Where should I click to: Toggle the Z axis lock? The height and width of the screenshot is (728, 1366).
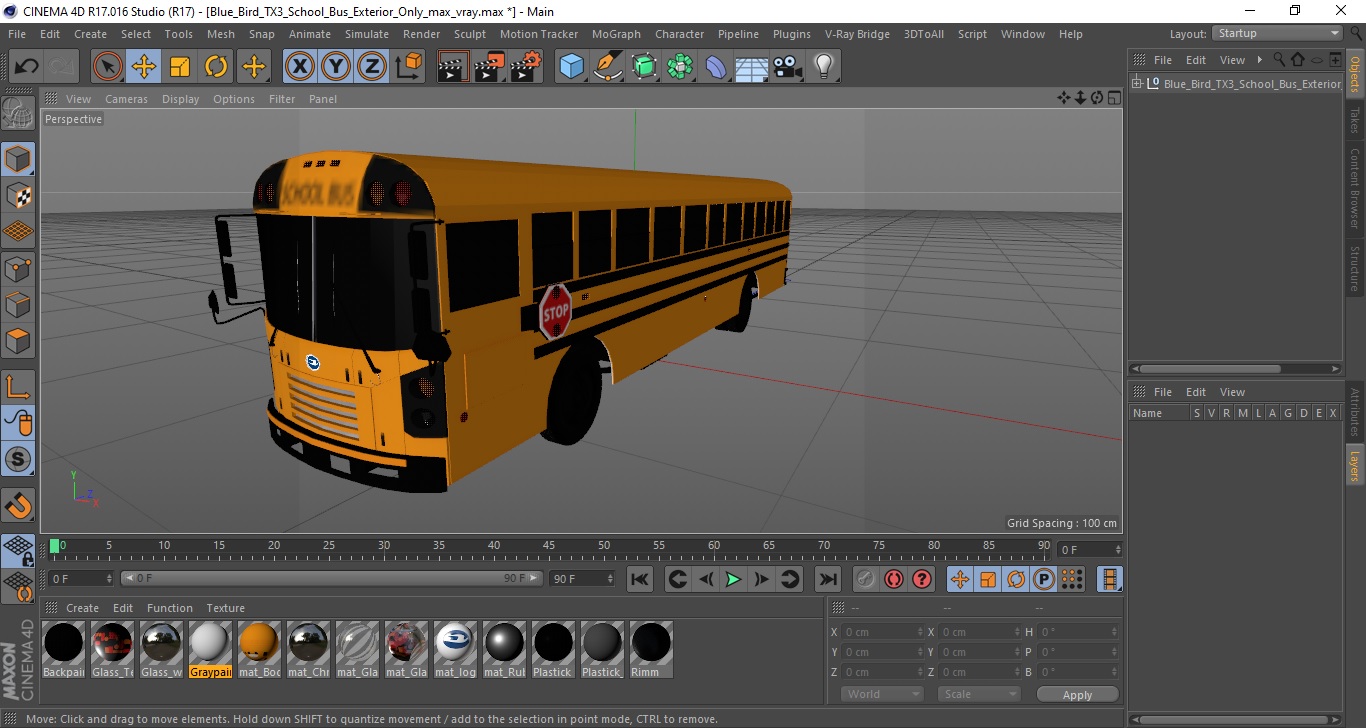(x=371, y=67)
